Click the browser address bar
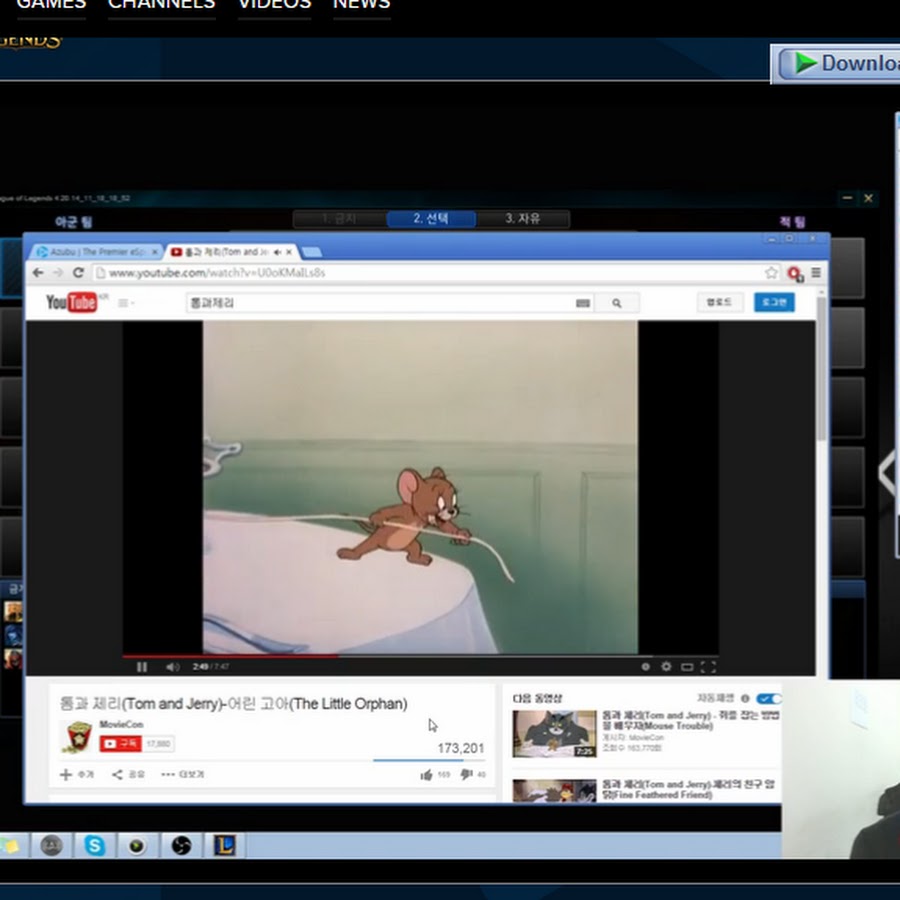The image size is (900, 900). click(x=428, y=273)
